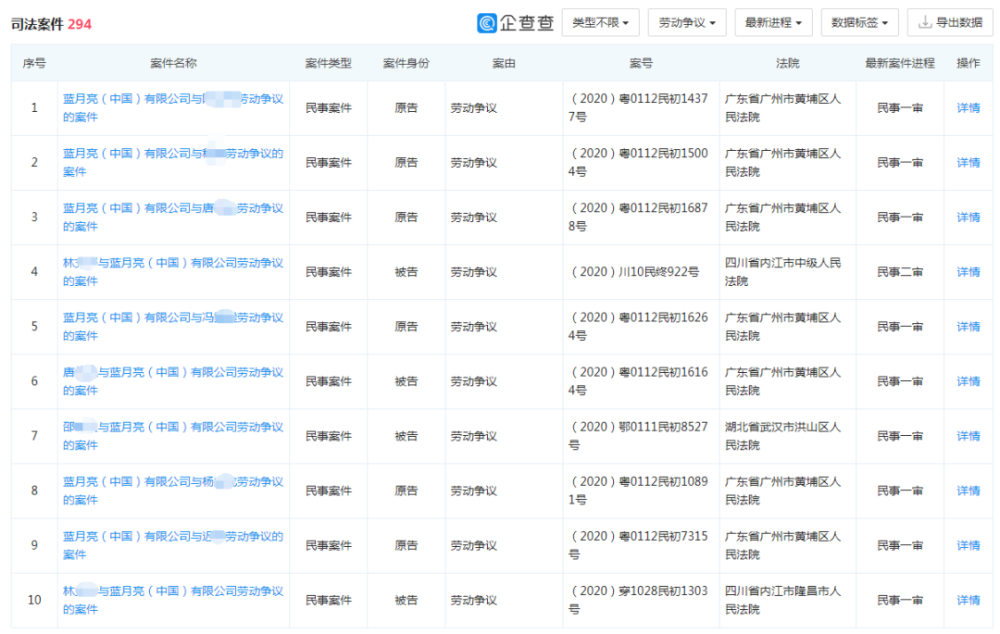1000x634 pixels.
Task: Open 详情 for case row 4
Action: (x=968, y=272)
